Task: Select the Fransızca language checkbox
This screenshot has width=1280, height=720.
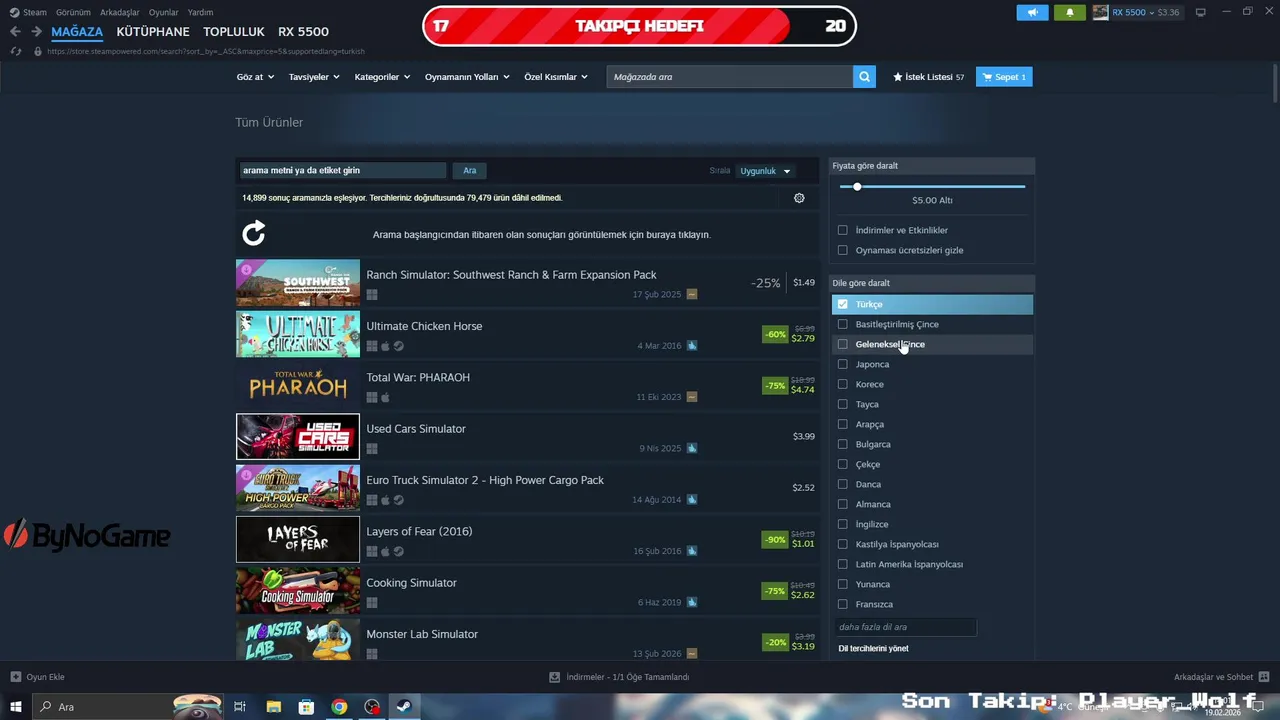Action: [842, 604]
